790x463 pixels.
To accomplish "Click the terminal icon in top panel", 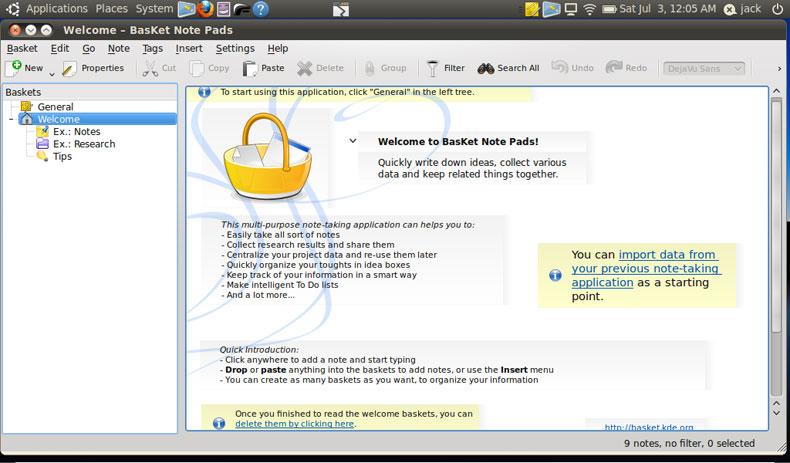I will (341, 9).
